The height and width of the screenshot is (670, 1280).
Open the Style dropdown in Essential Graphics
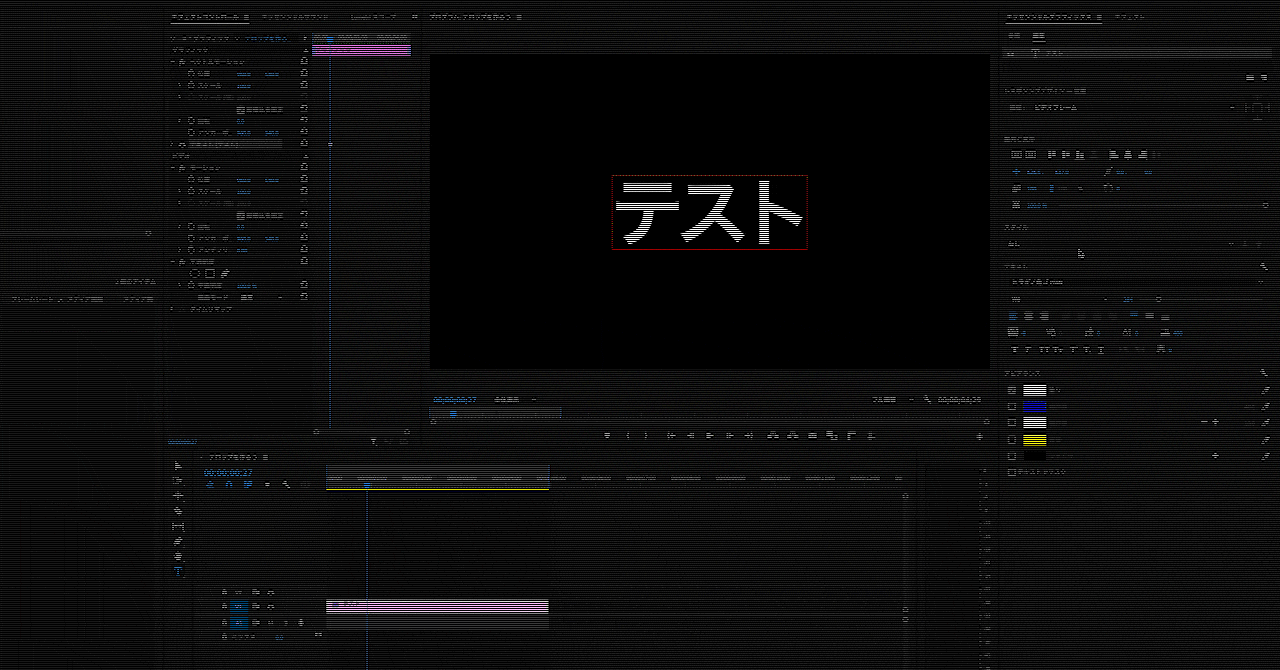(1120, 243)
